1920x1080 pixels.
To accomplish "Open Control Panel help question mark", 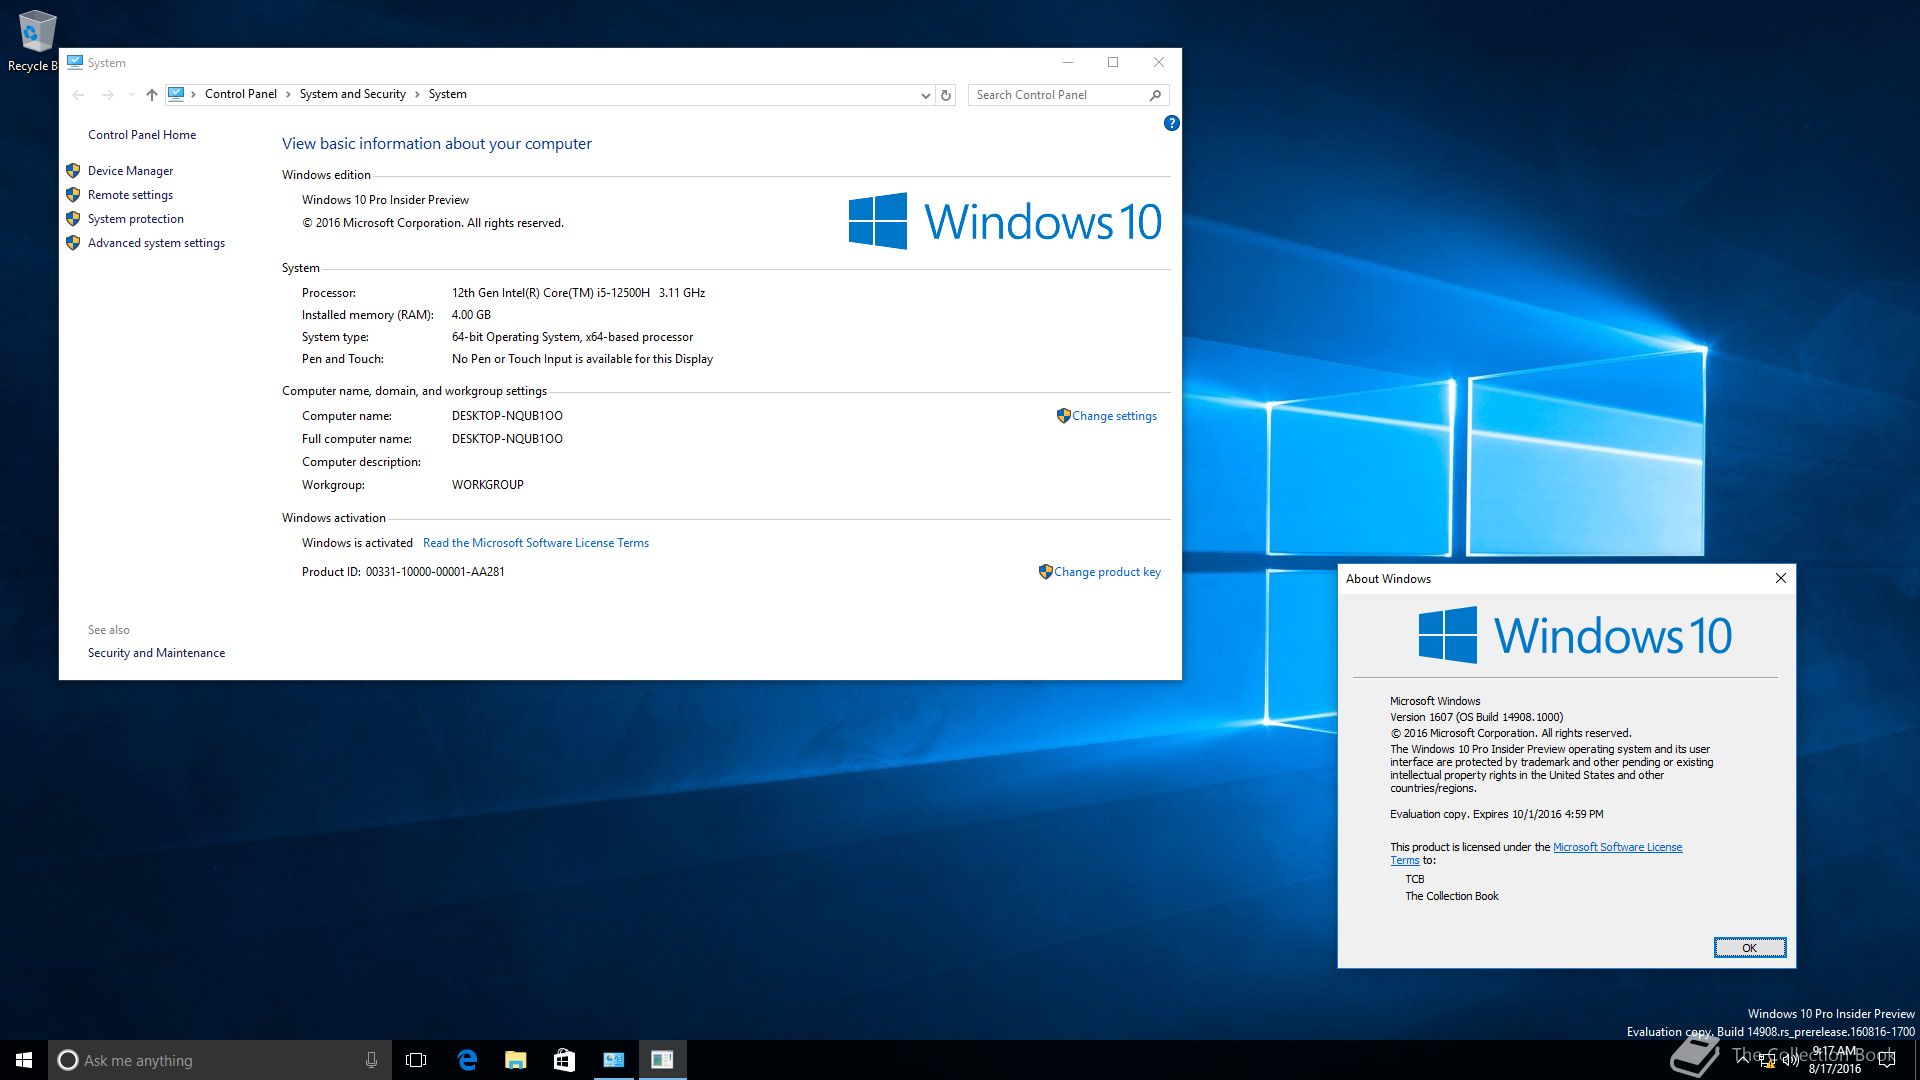I will (x=1171, y=123).
